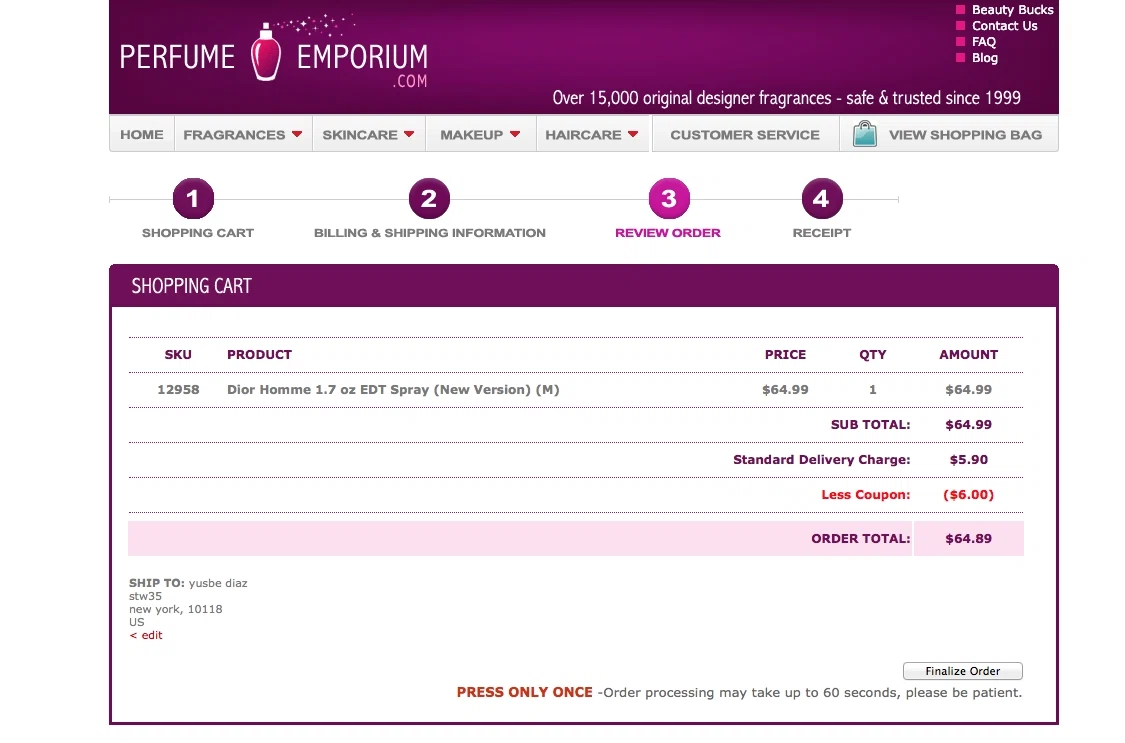Click the Shopping Cart panel heading
This screenshot has height=743, width=1125.
[192, 285]
